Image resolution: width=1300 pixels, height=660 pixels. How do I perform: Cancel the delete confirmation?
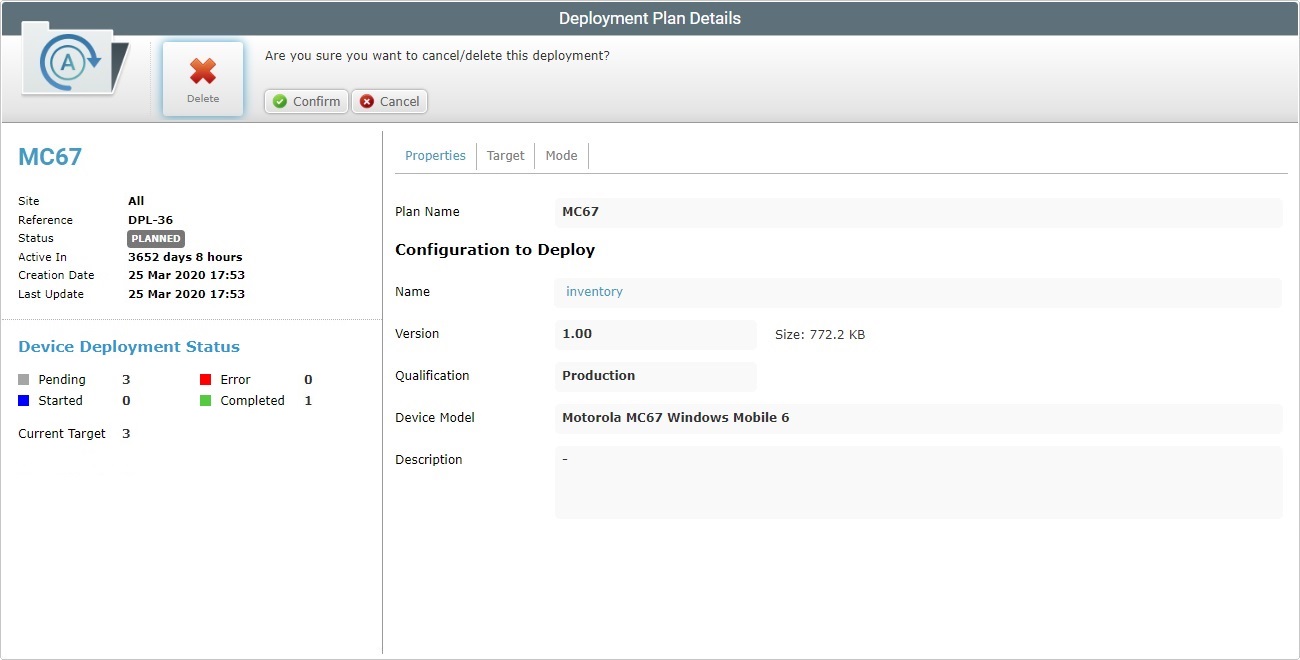[x=389, y=101]
